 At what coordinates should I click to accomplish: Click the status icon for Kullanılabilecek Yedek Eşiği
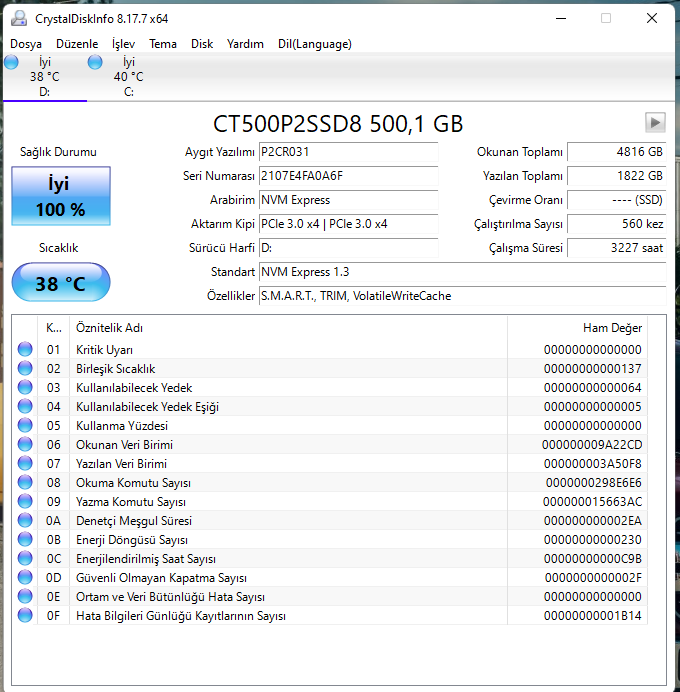click(x=25, y=406)
